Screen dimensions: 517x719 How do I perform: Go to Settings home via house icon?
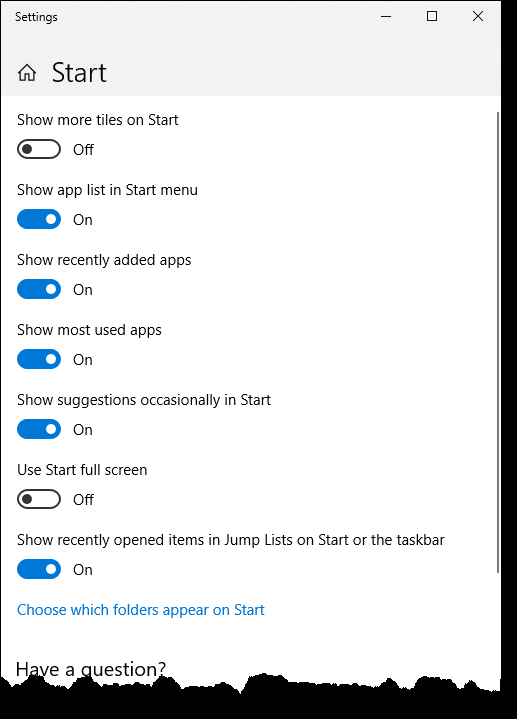coord(27,72)
